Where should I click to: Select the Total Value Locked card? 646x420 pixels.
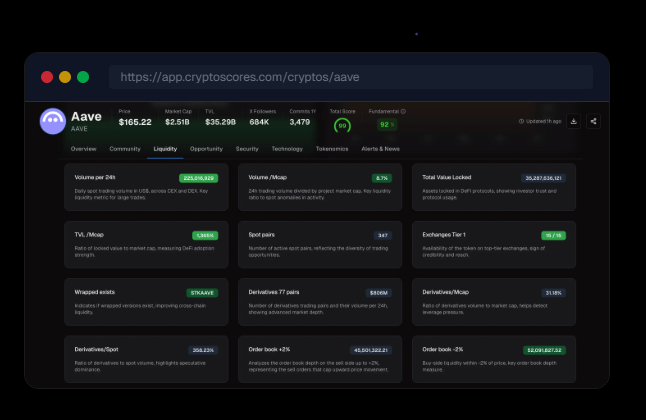pos(493,187)
